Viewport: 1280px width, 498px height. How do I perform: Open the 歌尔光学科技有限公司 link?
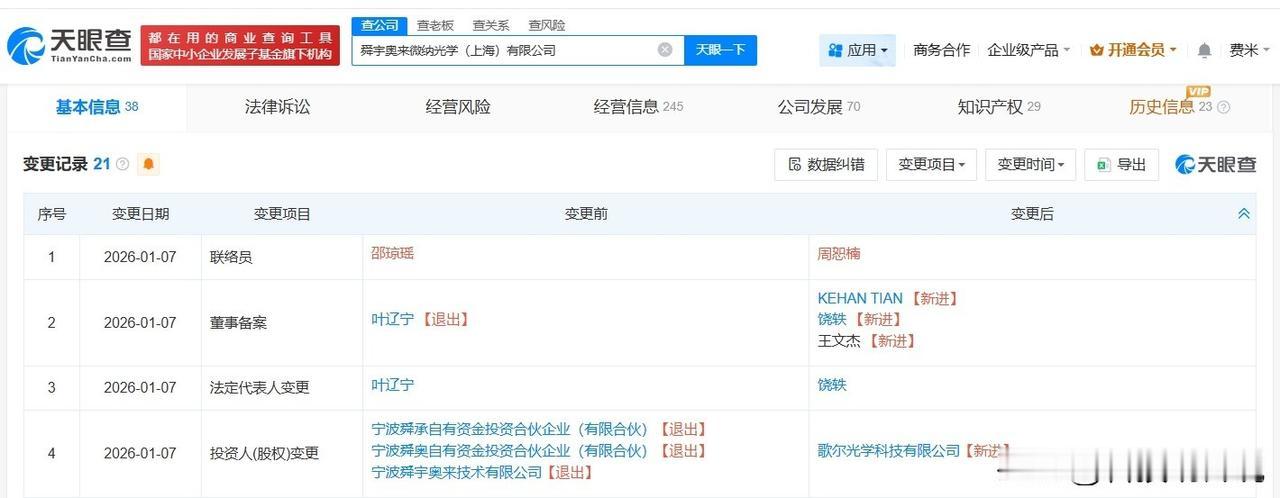point(889,451)
